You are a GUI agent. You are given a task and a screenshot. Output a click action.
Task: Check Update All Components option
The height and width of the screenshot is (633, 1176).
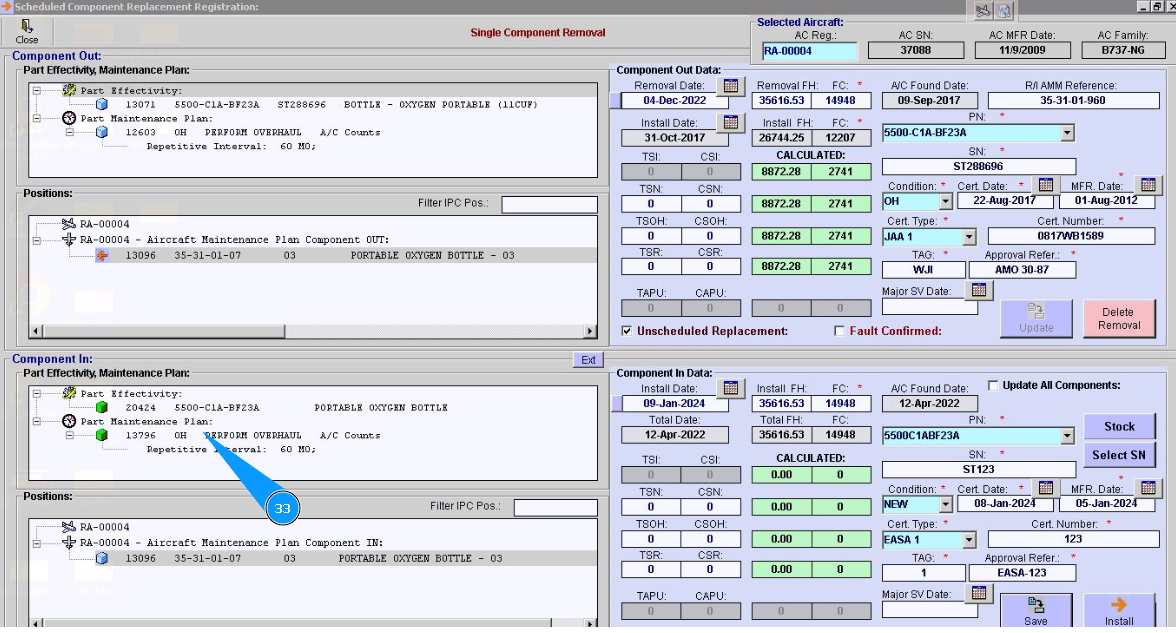tap(993, 385)
